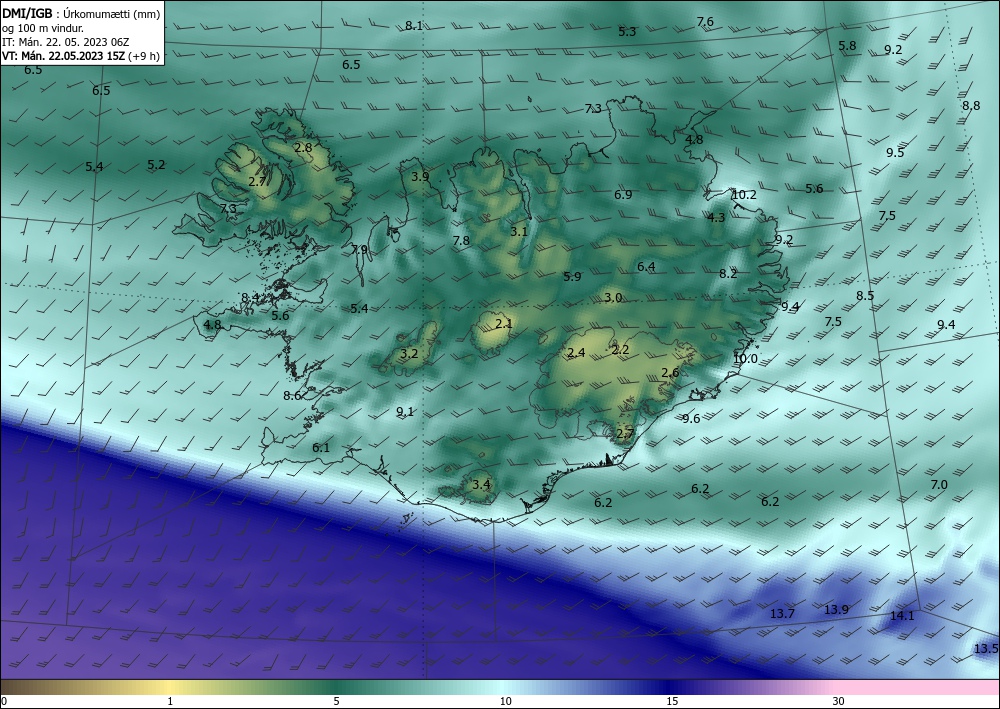Click the 13.5 value label
Viewport: 1000px width, 709px height.
coord(987,649)
